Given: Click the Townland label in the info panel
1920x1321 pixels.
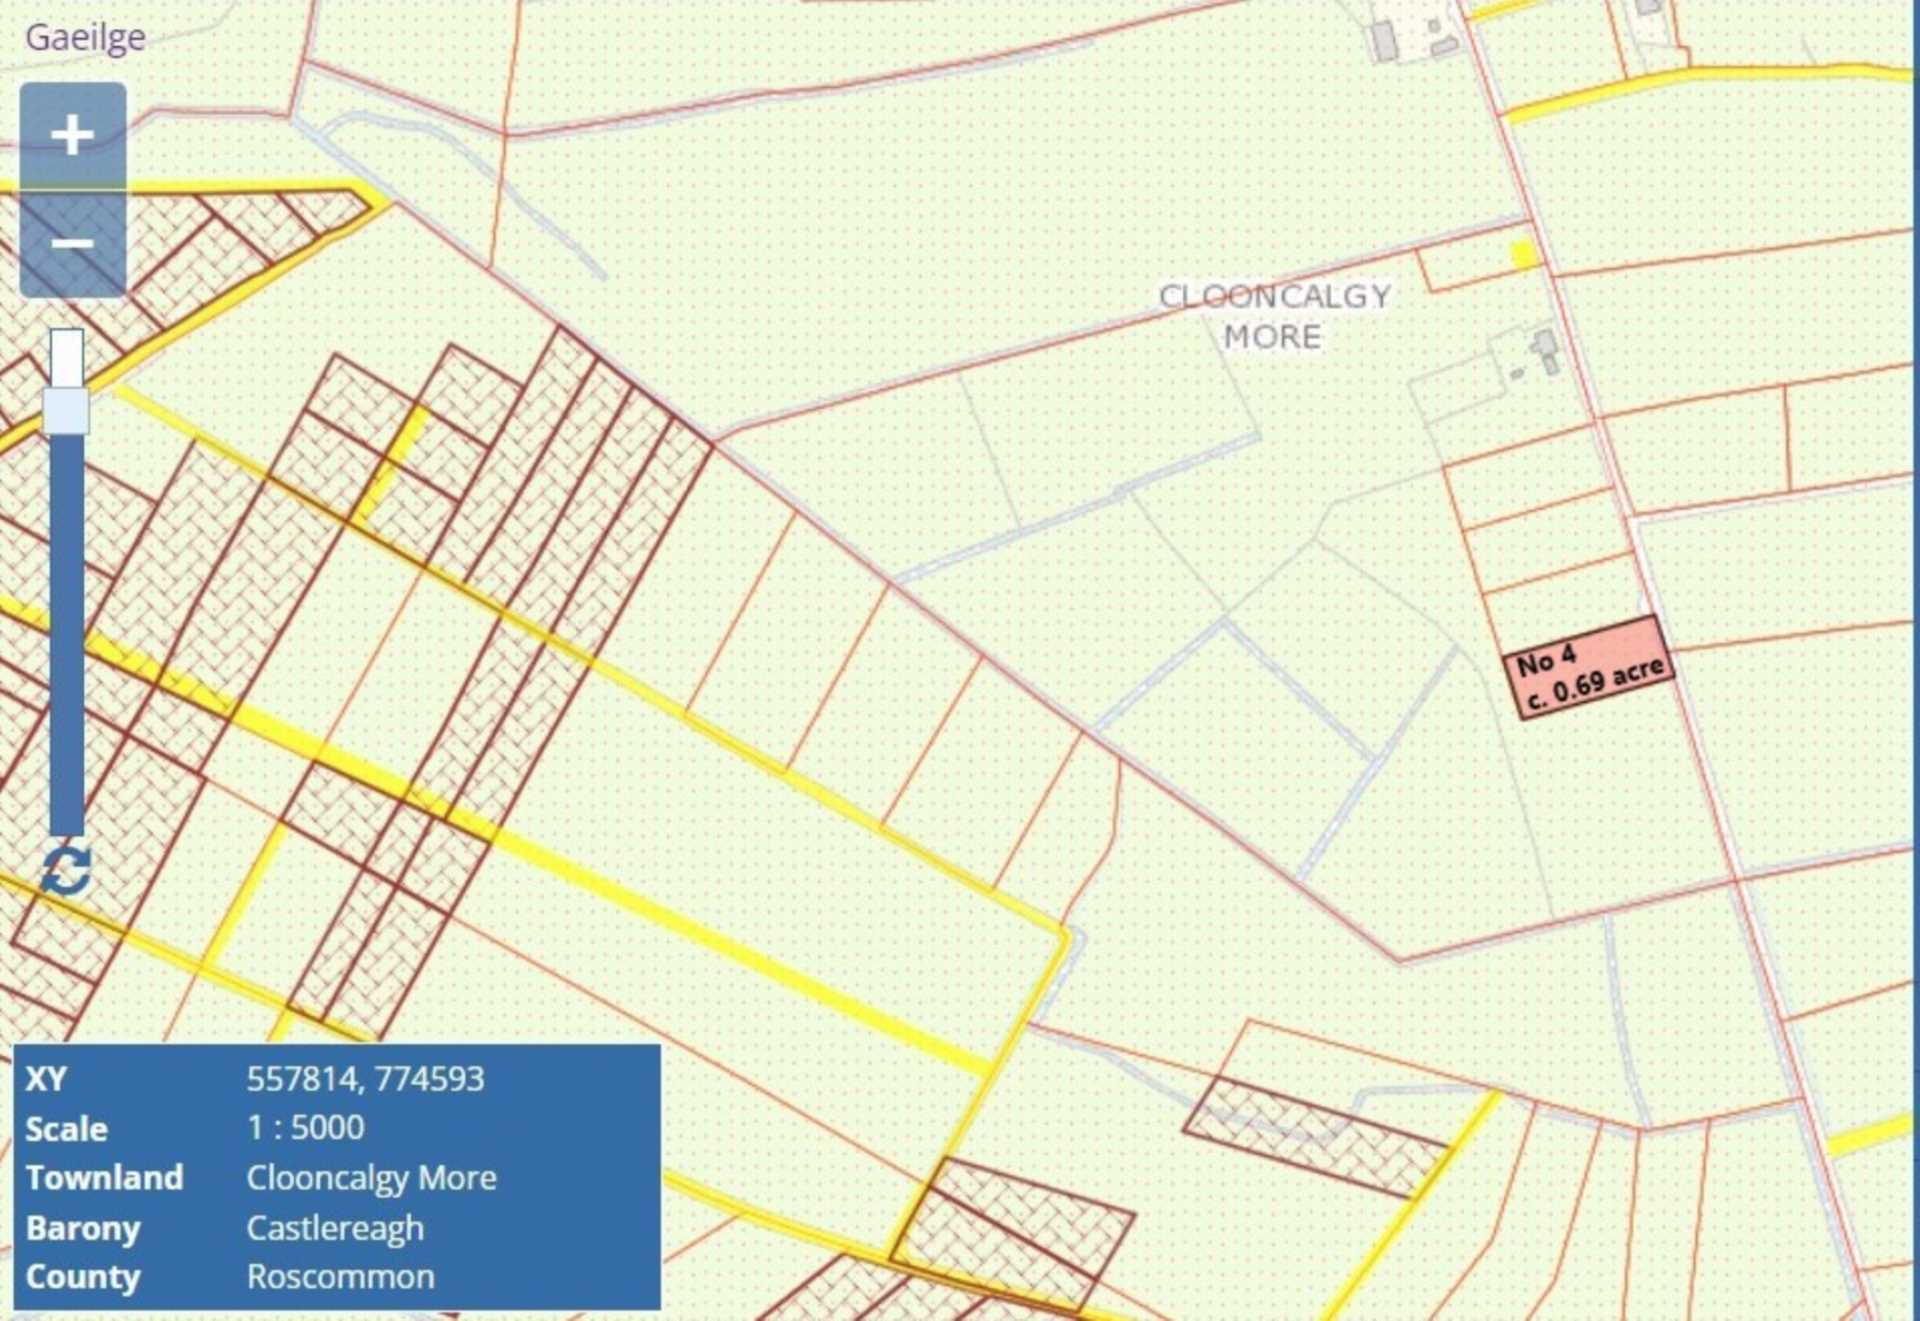Looking at the screenshot, I should click(x=104, y=1178).
